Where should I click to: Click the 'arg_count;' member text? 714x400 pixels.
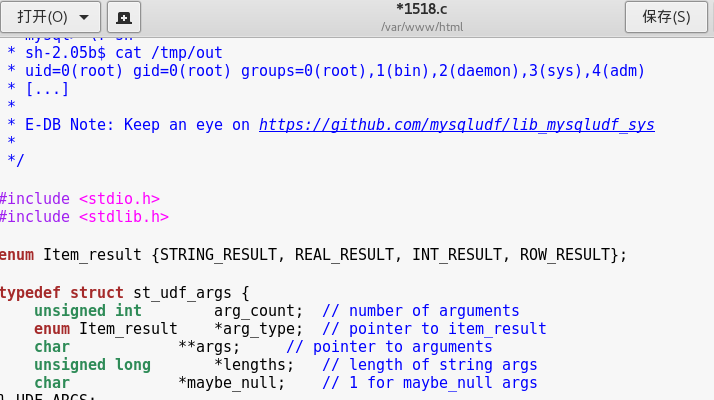[x=258, y=311]
